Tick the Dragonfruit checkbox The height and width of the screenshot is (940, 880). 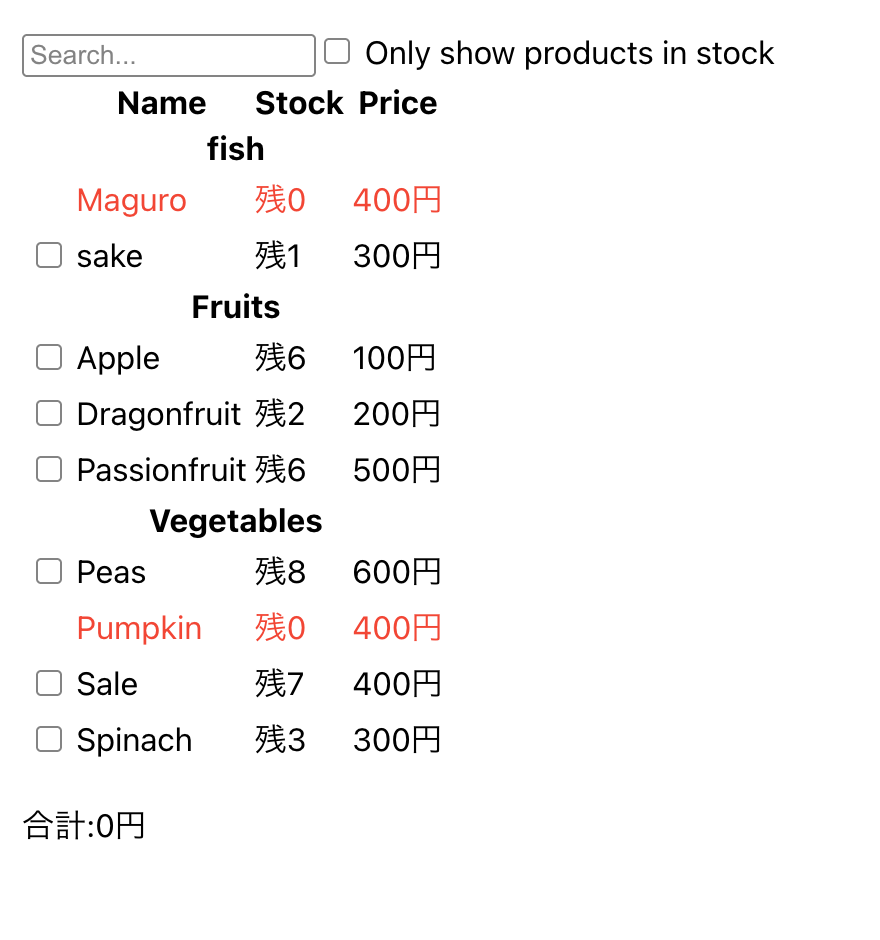[x=49, y=414]
